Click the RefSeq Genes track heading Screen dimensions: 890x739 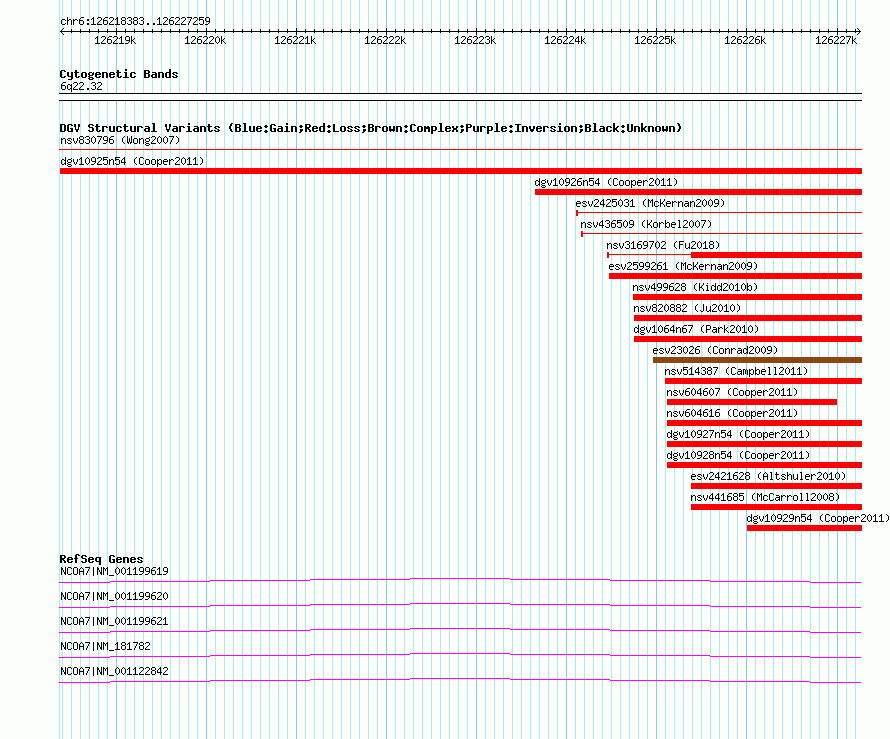coord(101,559)
